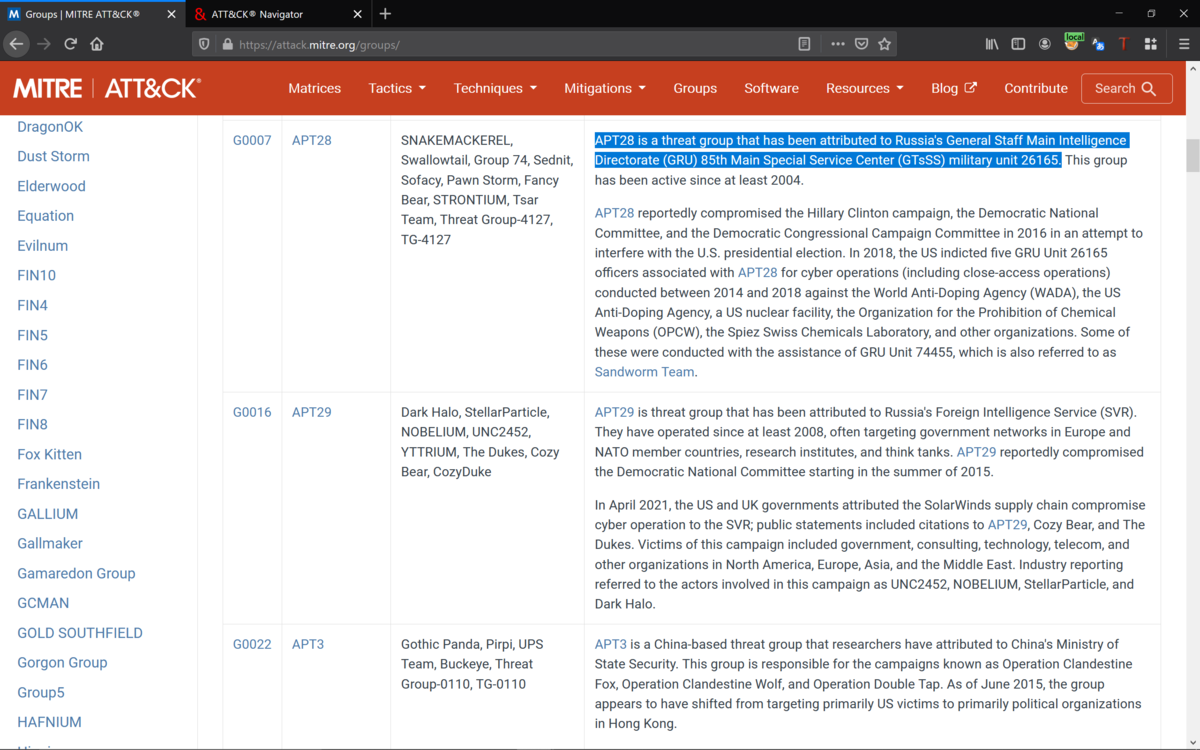The width and height of the screenshot is (1200, 750).
Task: Open the Firefox account icon
Action: [1045, 44]
